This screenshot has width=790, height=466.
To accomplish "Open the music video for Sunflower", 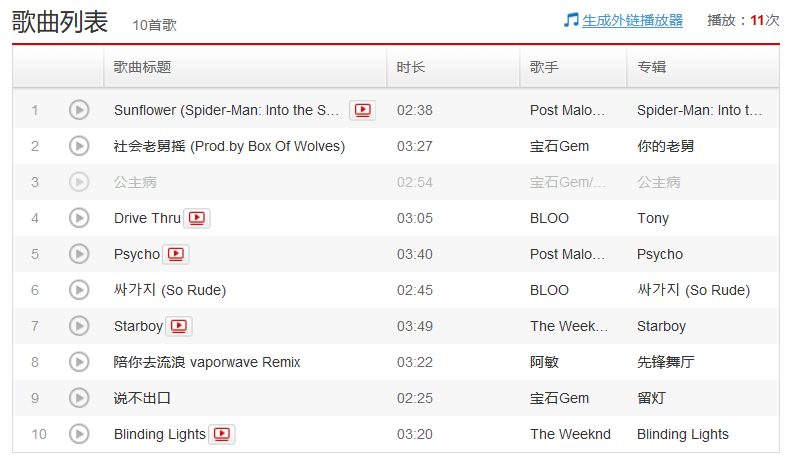I will click(362, 110).
